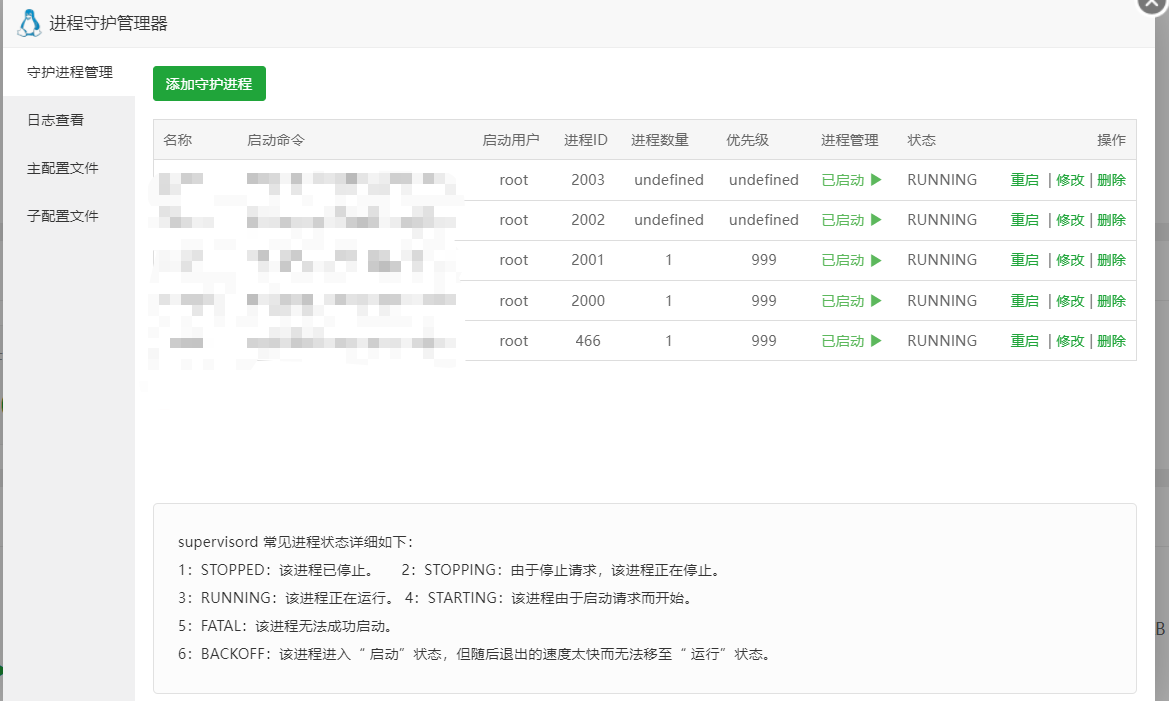Open the 子配置文件 section

coord(63,215)
